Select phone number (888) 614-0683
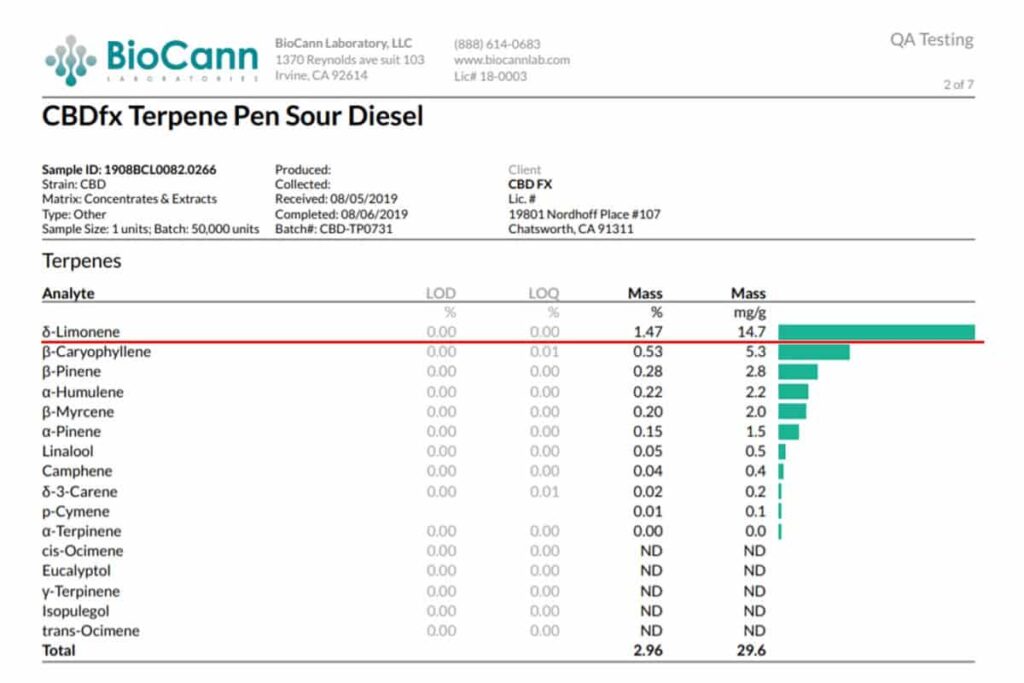1024x683 pixels. pyautogui.click(x=498, y=44)
